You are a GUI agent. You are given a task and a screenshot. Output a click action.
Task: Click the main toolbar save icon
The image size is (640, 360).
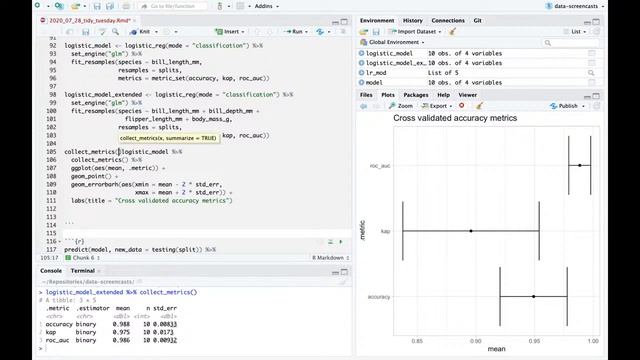point(97,6)
